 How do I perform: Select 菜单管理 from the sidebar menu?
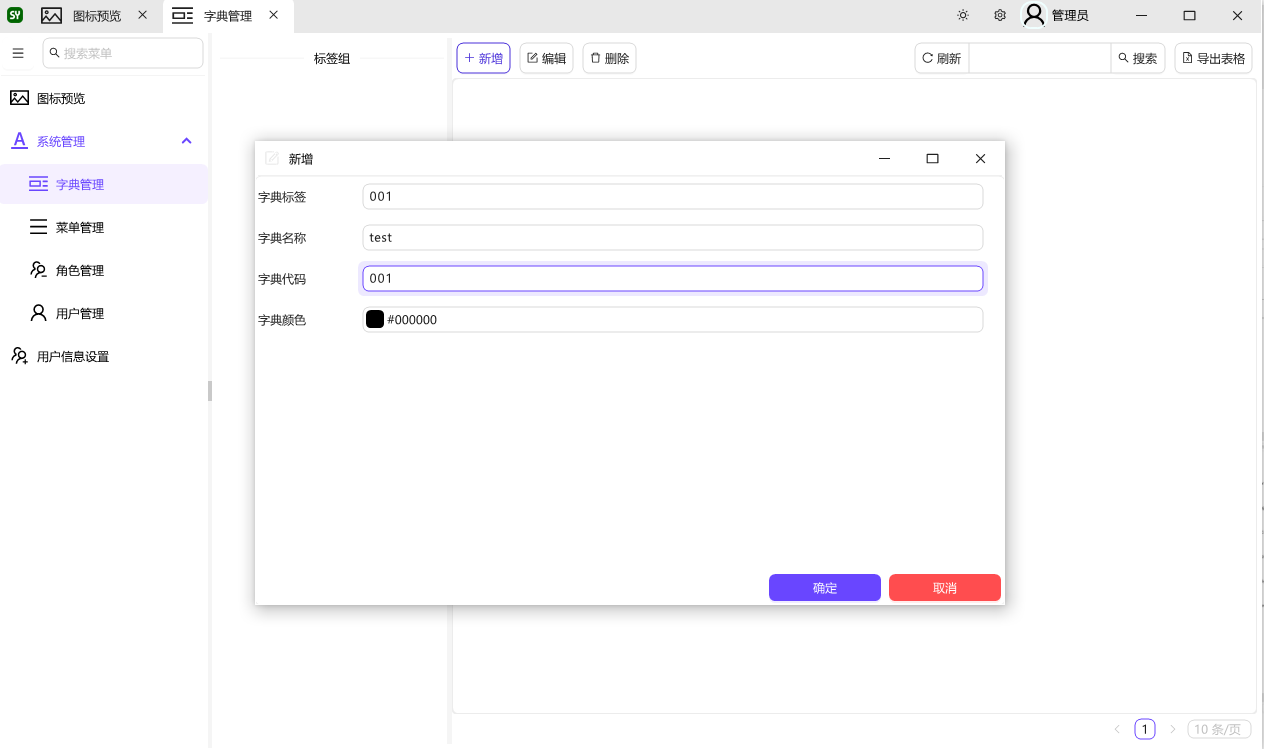(x=80, y=227)
